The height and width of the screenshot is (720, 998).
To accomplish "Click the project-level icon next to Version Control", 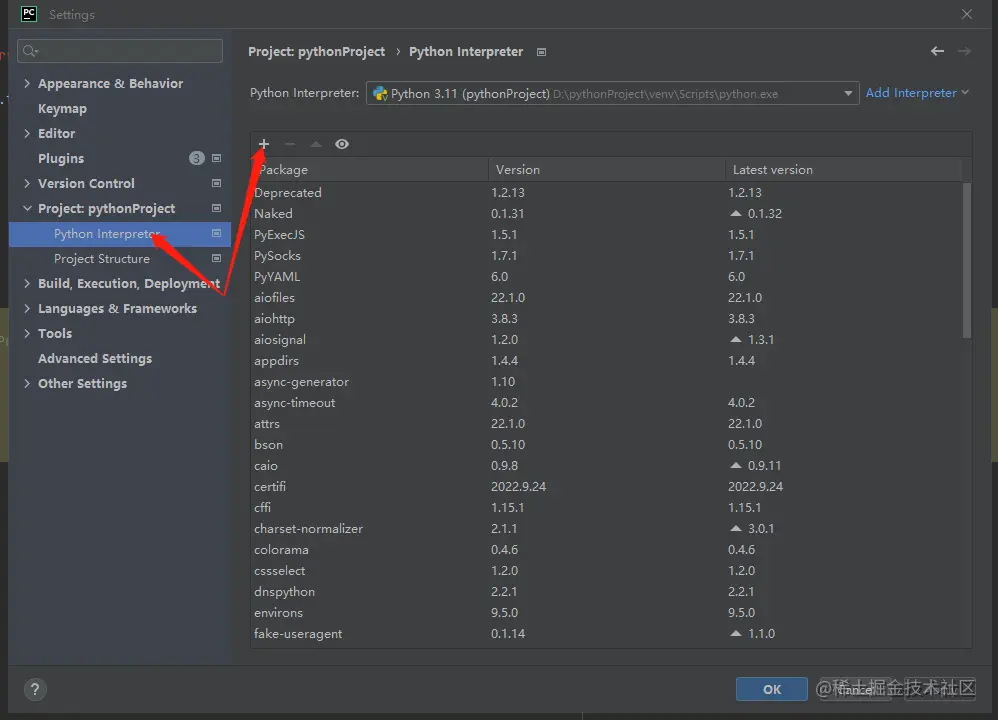I will click(x=216, y=183).
